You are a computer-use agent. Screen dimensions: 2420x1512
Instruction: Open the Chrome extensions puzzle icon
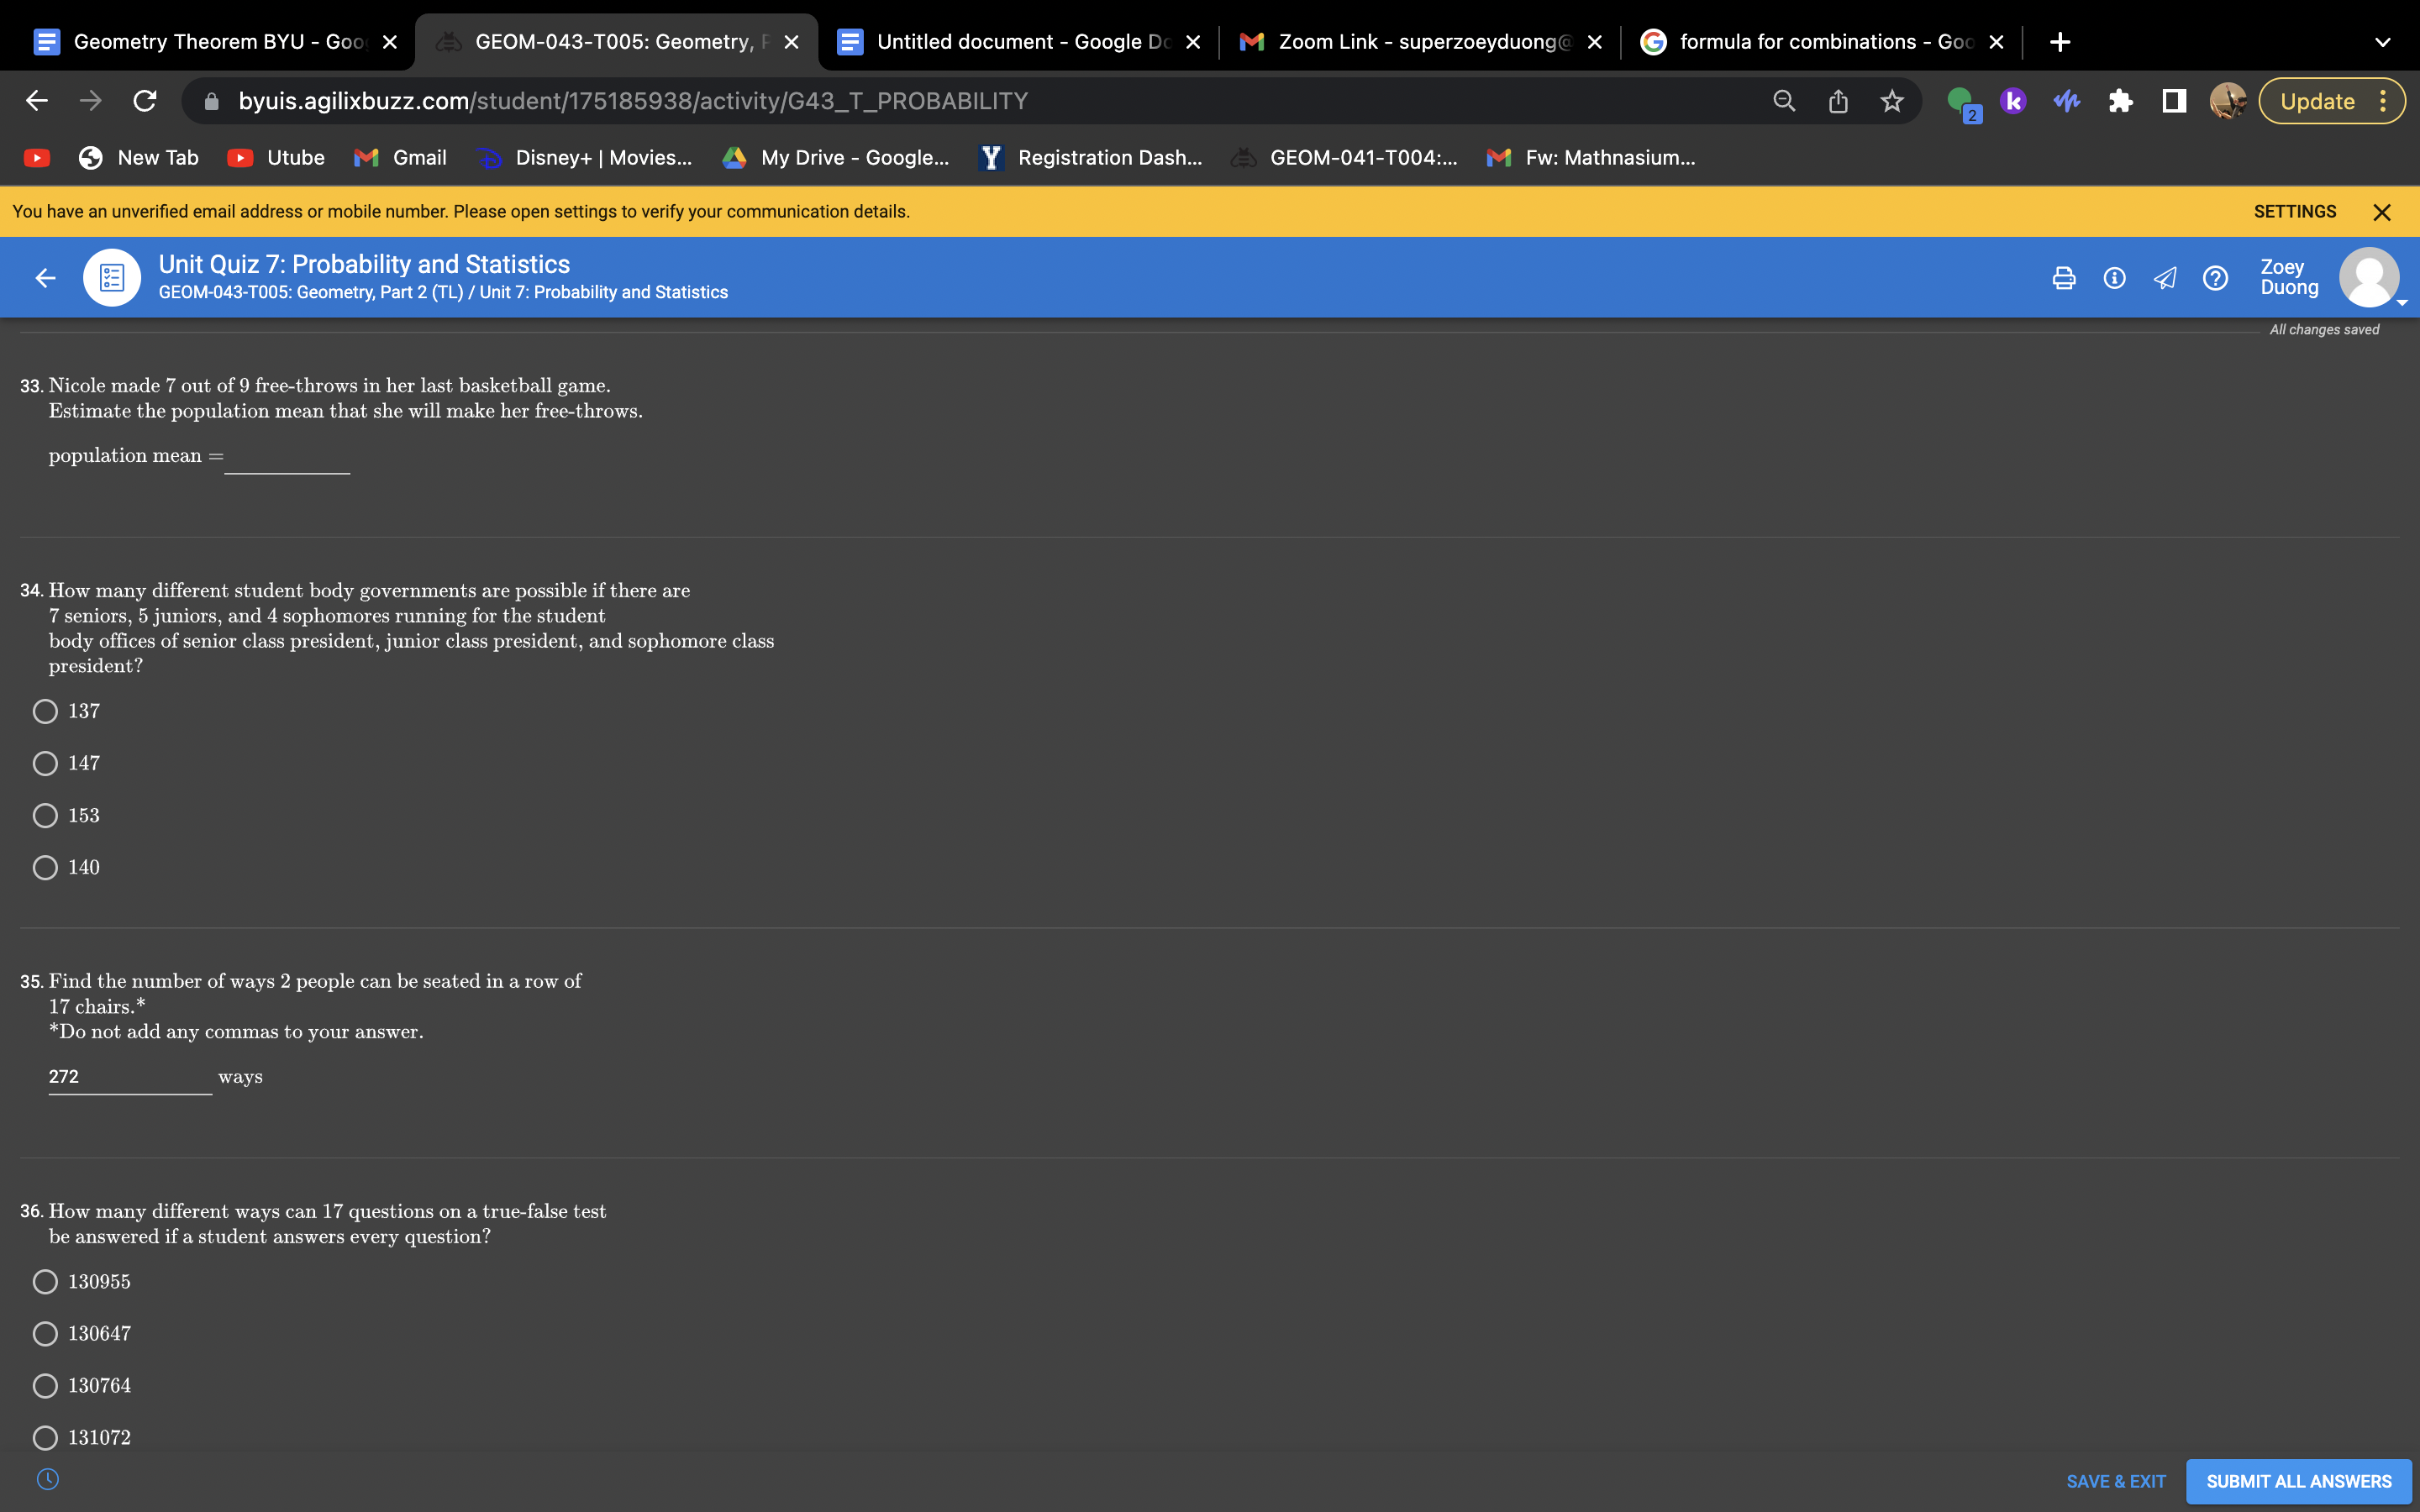click(2120, 101)
